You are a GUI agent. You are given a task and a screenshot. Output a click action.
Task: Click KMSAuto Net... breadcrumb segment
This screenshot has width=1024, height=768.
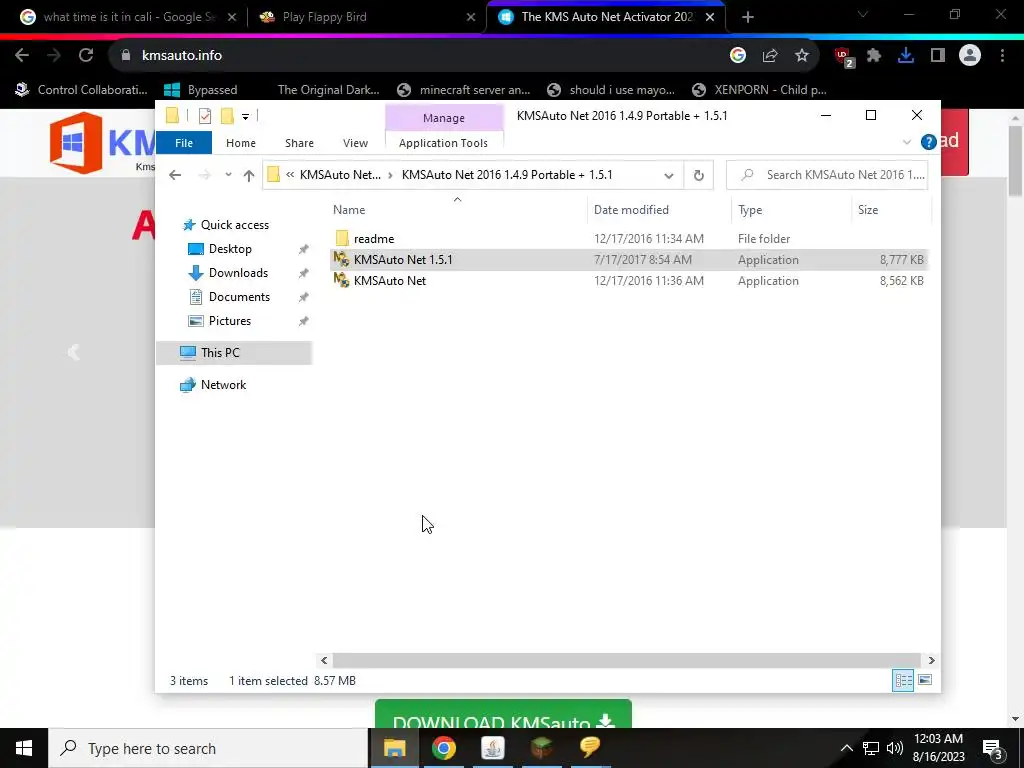(x=340, y=175)
